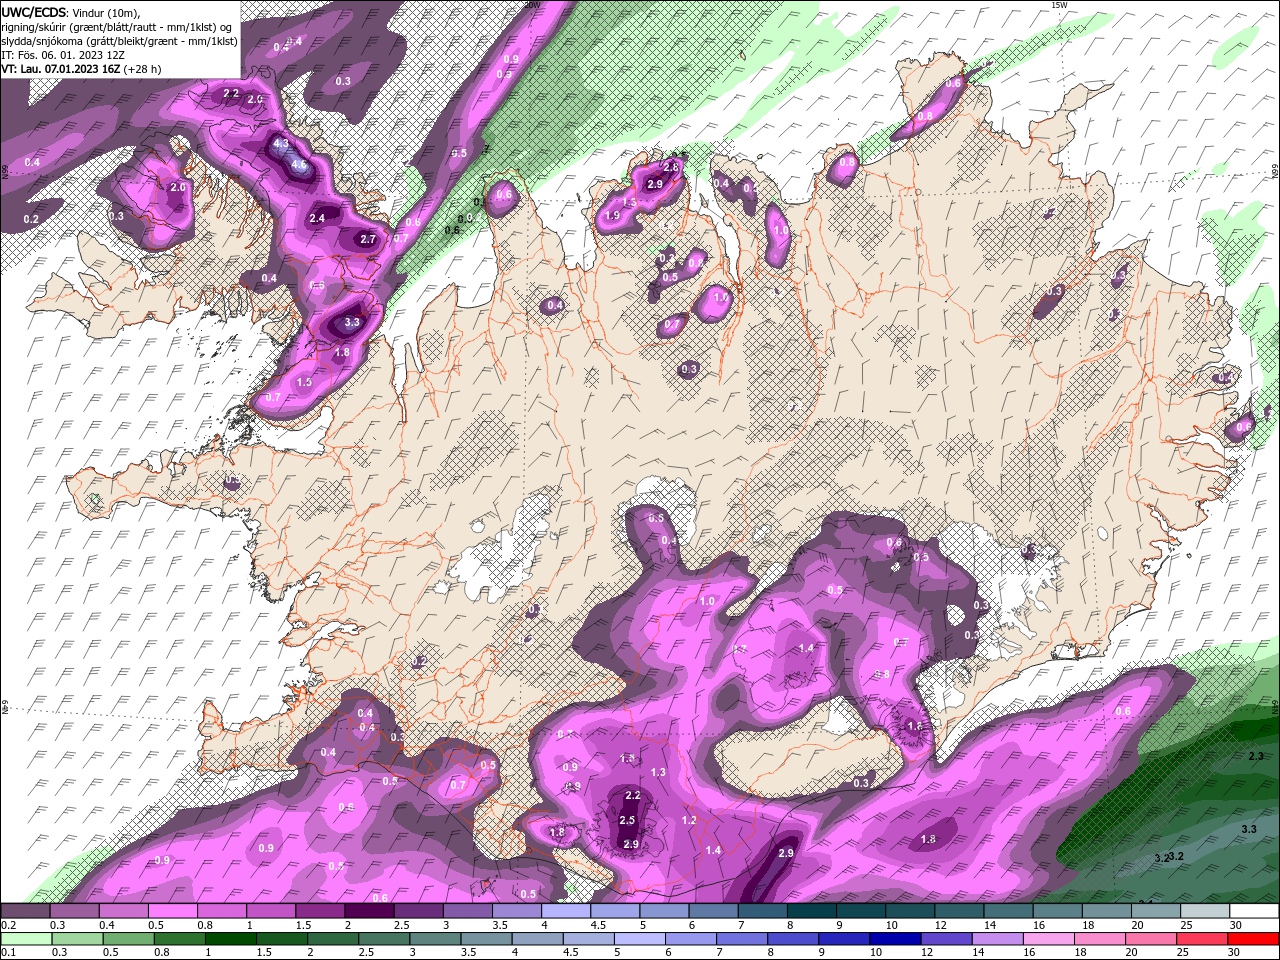Click the pale green 0.1 swatch in the lower legend
This screenshot has width=1280, height=960.
[x=25, y=939]
